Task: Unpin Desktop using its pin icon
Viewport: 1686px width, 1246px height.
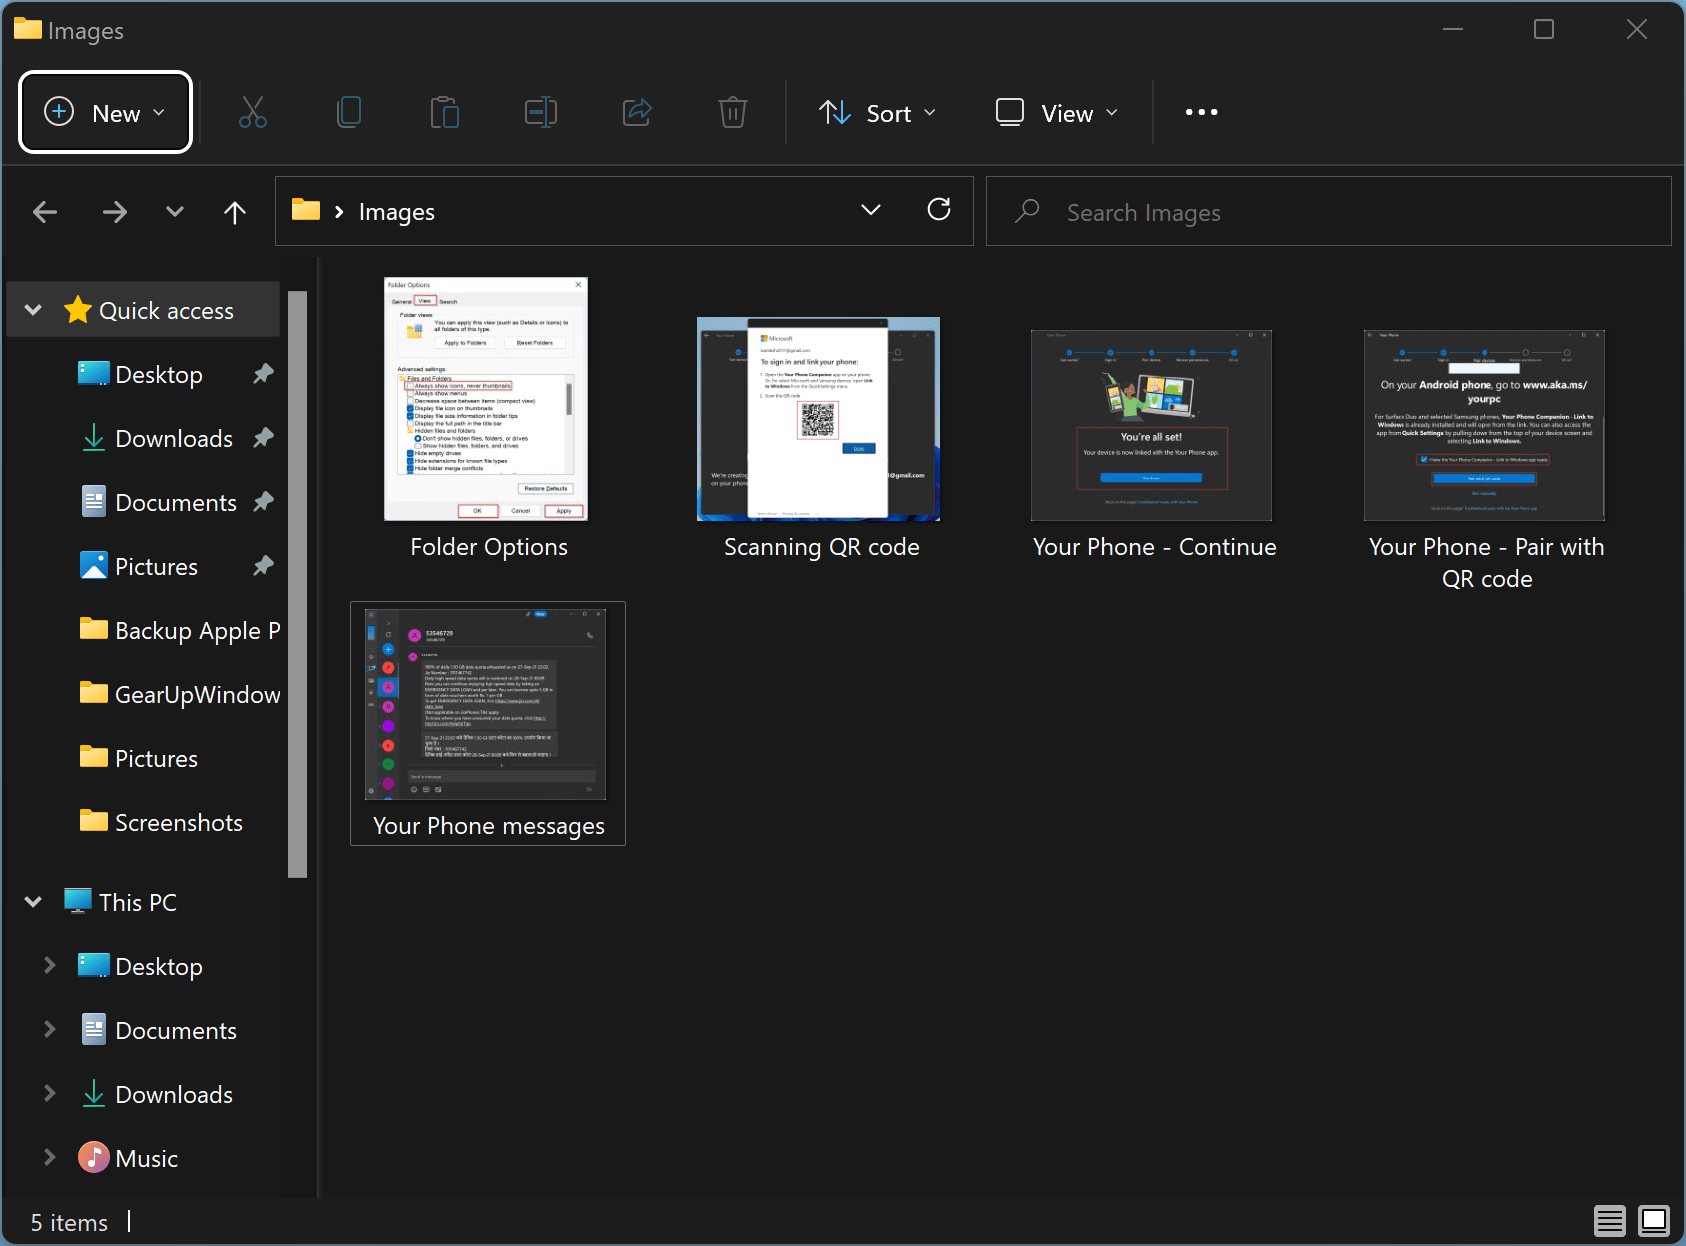Action: click(263, 374)
